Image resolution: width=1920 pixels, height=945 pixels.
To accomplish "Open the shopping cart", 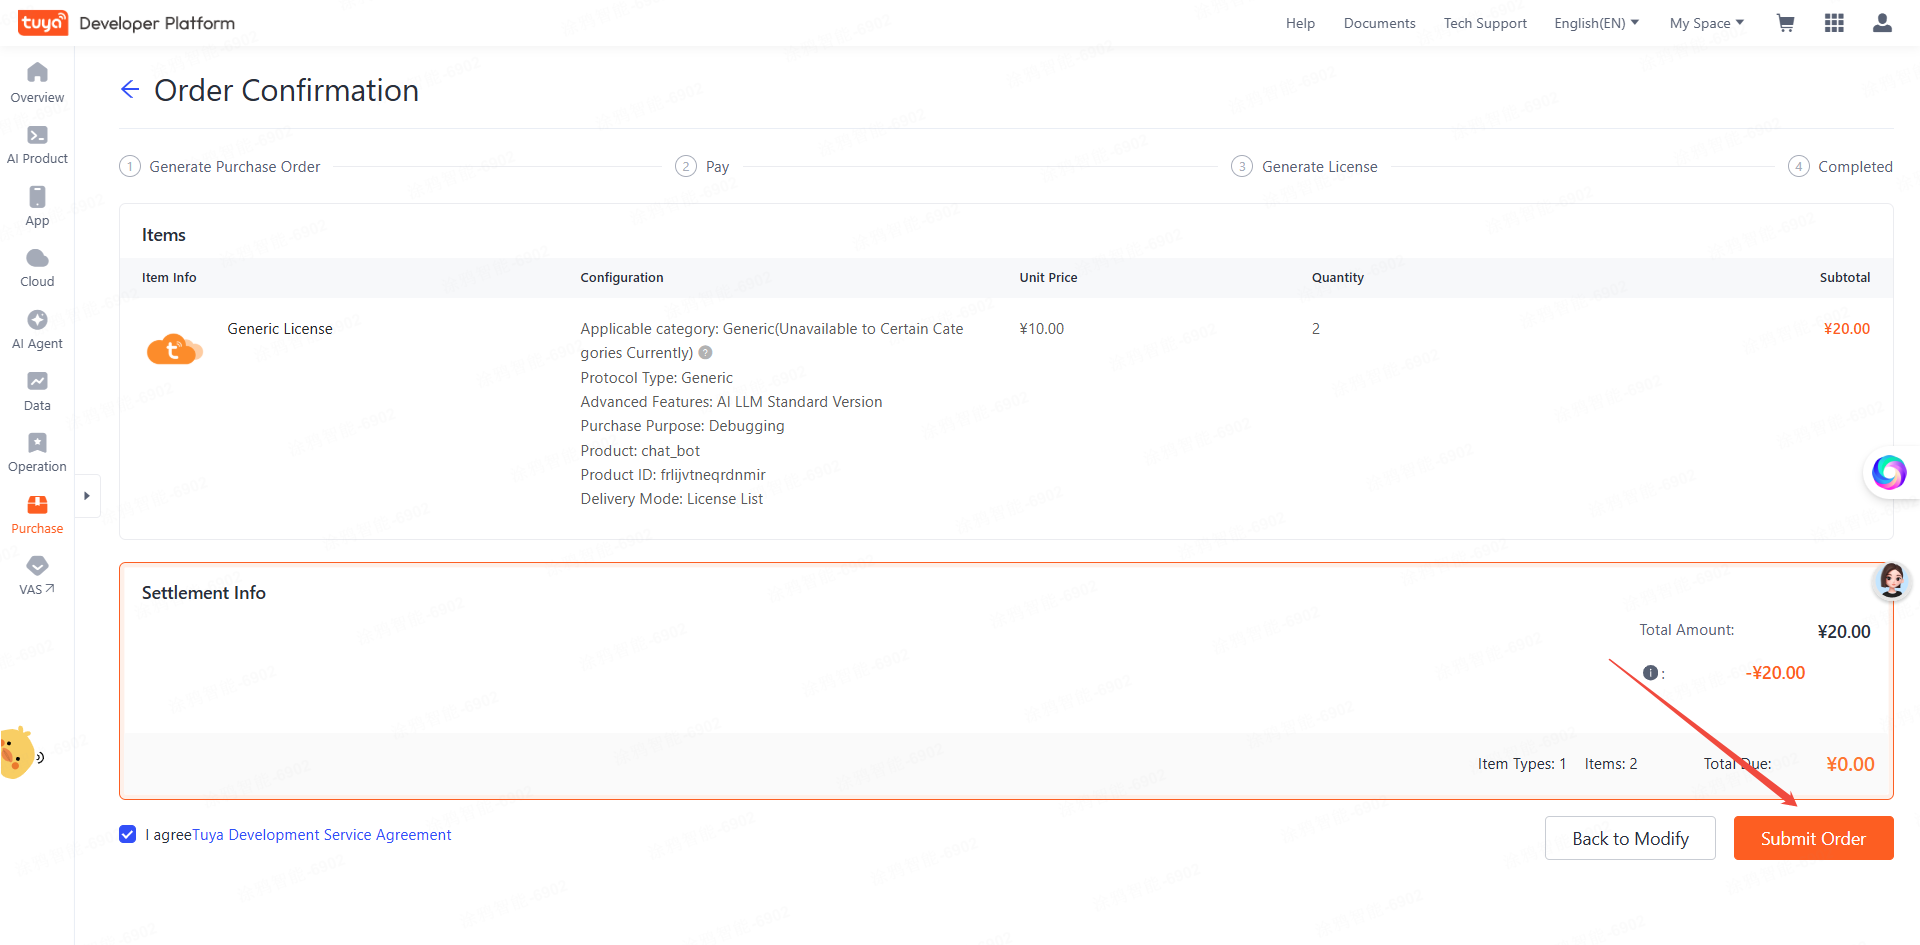I will tap(1786, 23).
